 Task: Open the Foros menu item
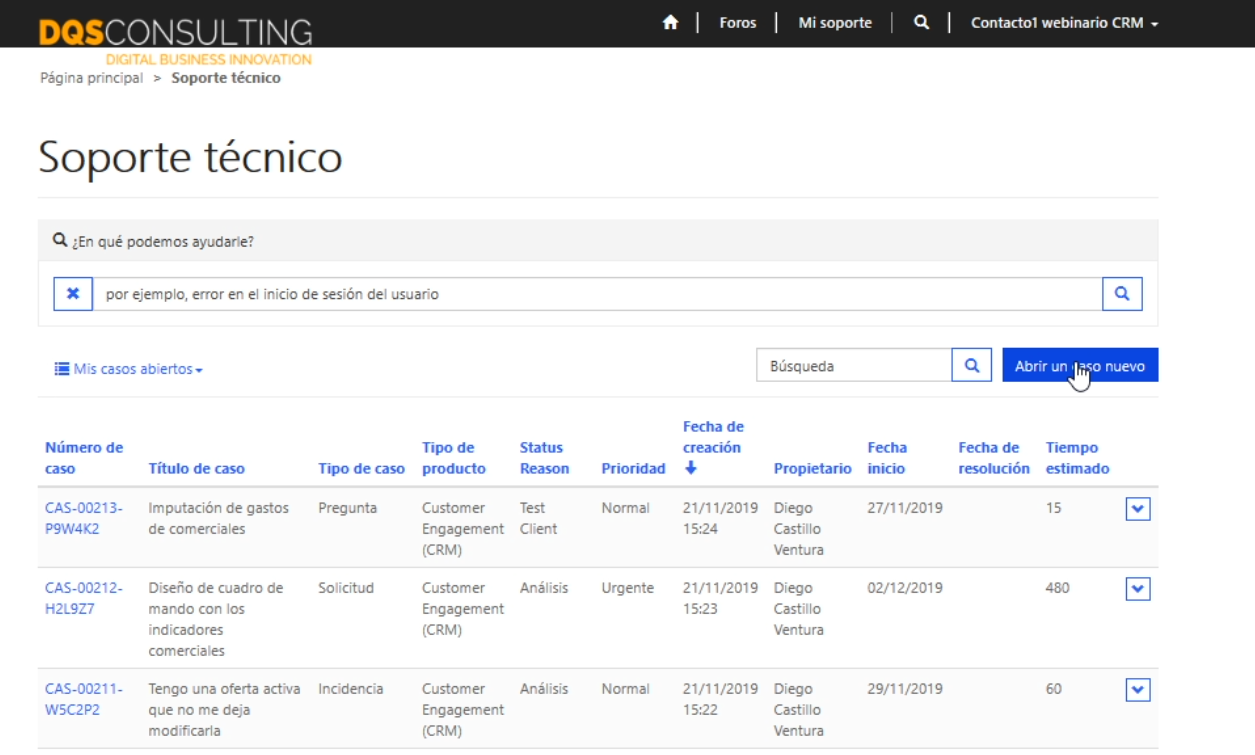point(738,23)
